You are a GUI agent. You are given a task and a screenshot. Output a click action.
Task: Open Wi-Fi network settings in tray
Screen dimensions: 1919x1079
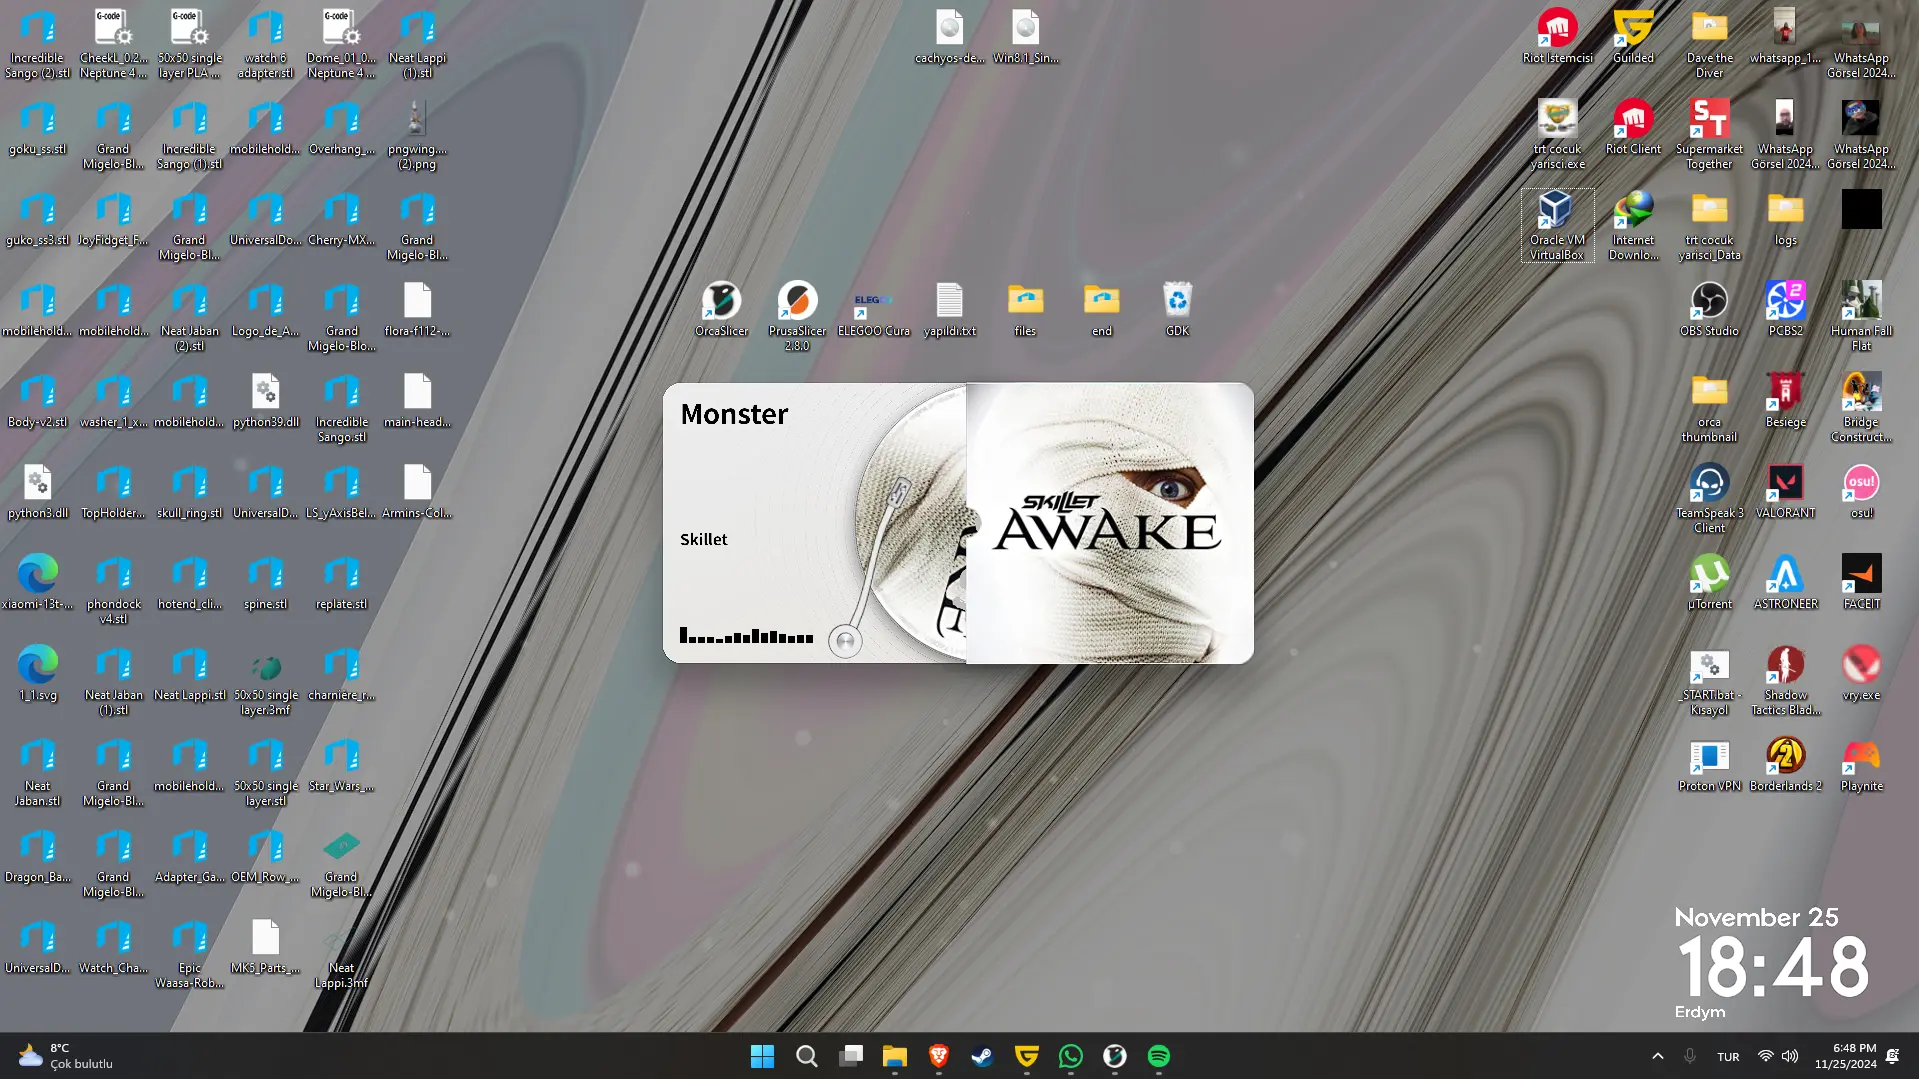pos(1766,1056)
